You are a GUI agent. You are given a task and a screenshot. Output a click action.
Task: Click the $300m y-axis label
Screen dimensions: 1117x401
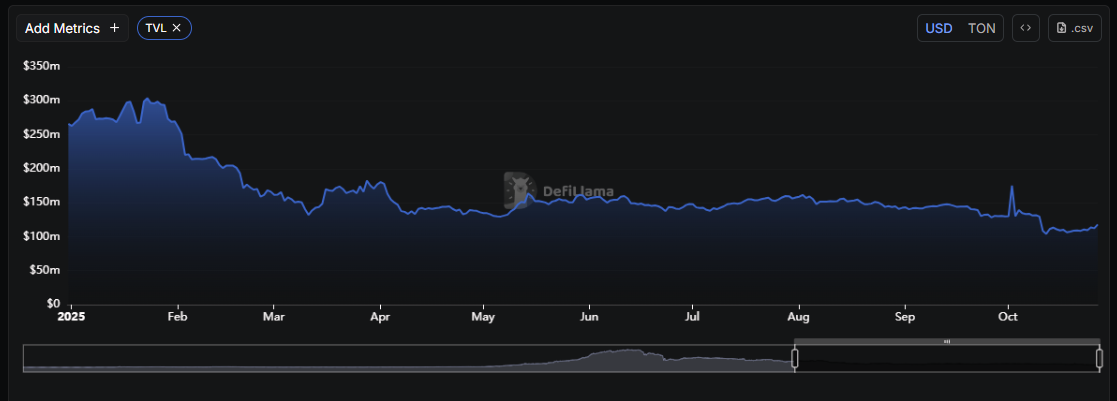(x=41, y=100)
